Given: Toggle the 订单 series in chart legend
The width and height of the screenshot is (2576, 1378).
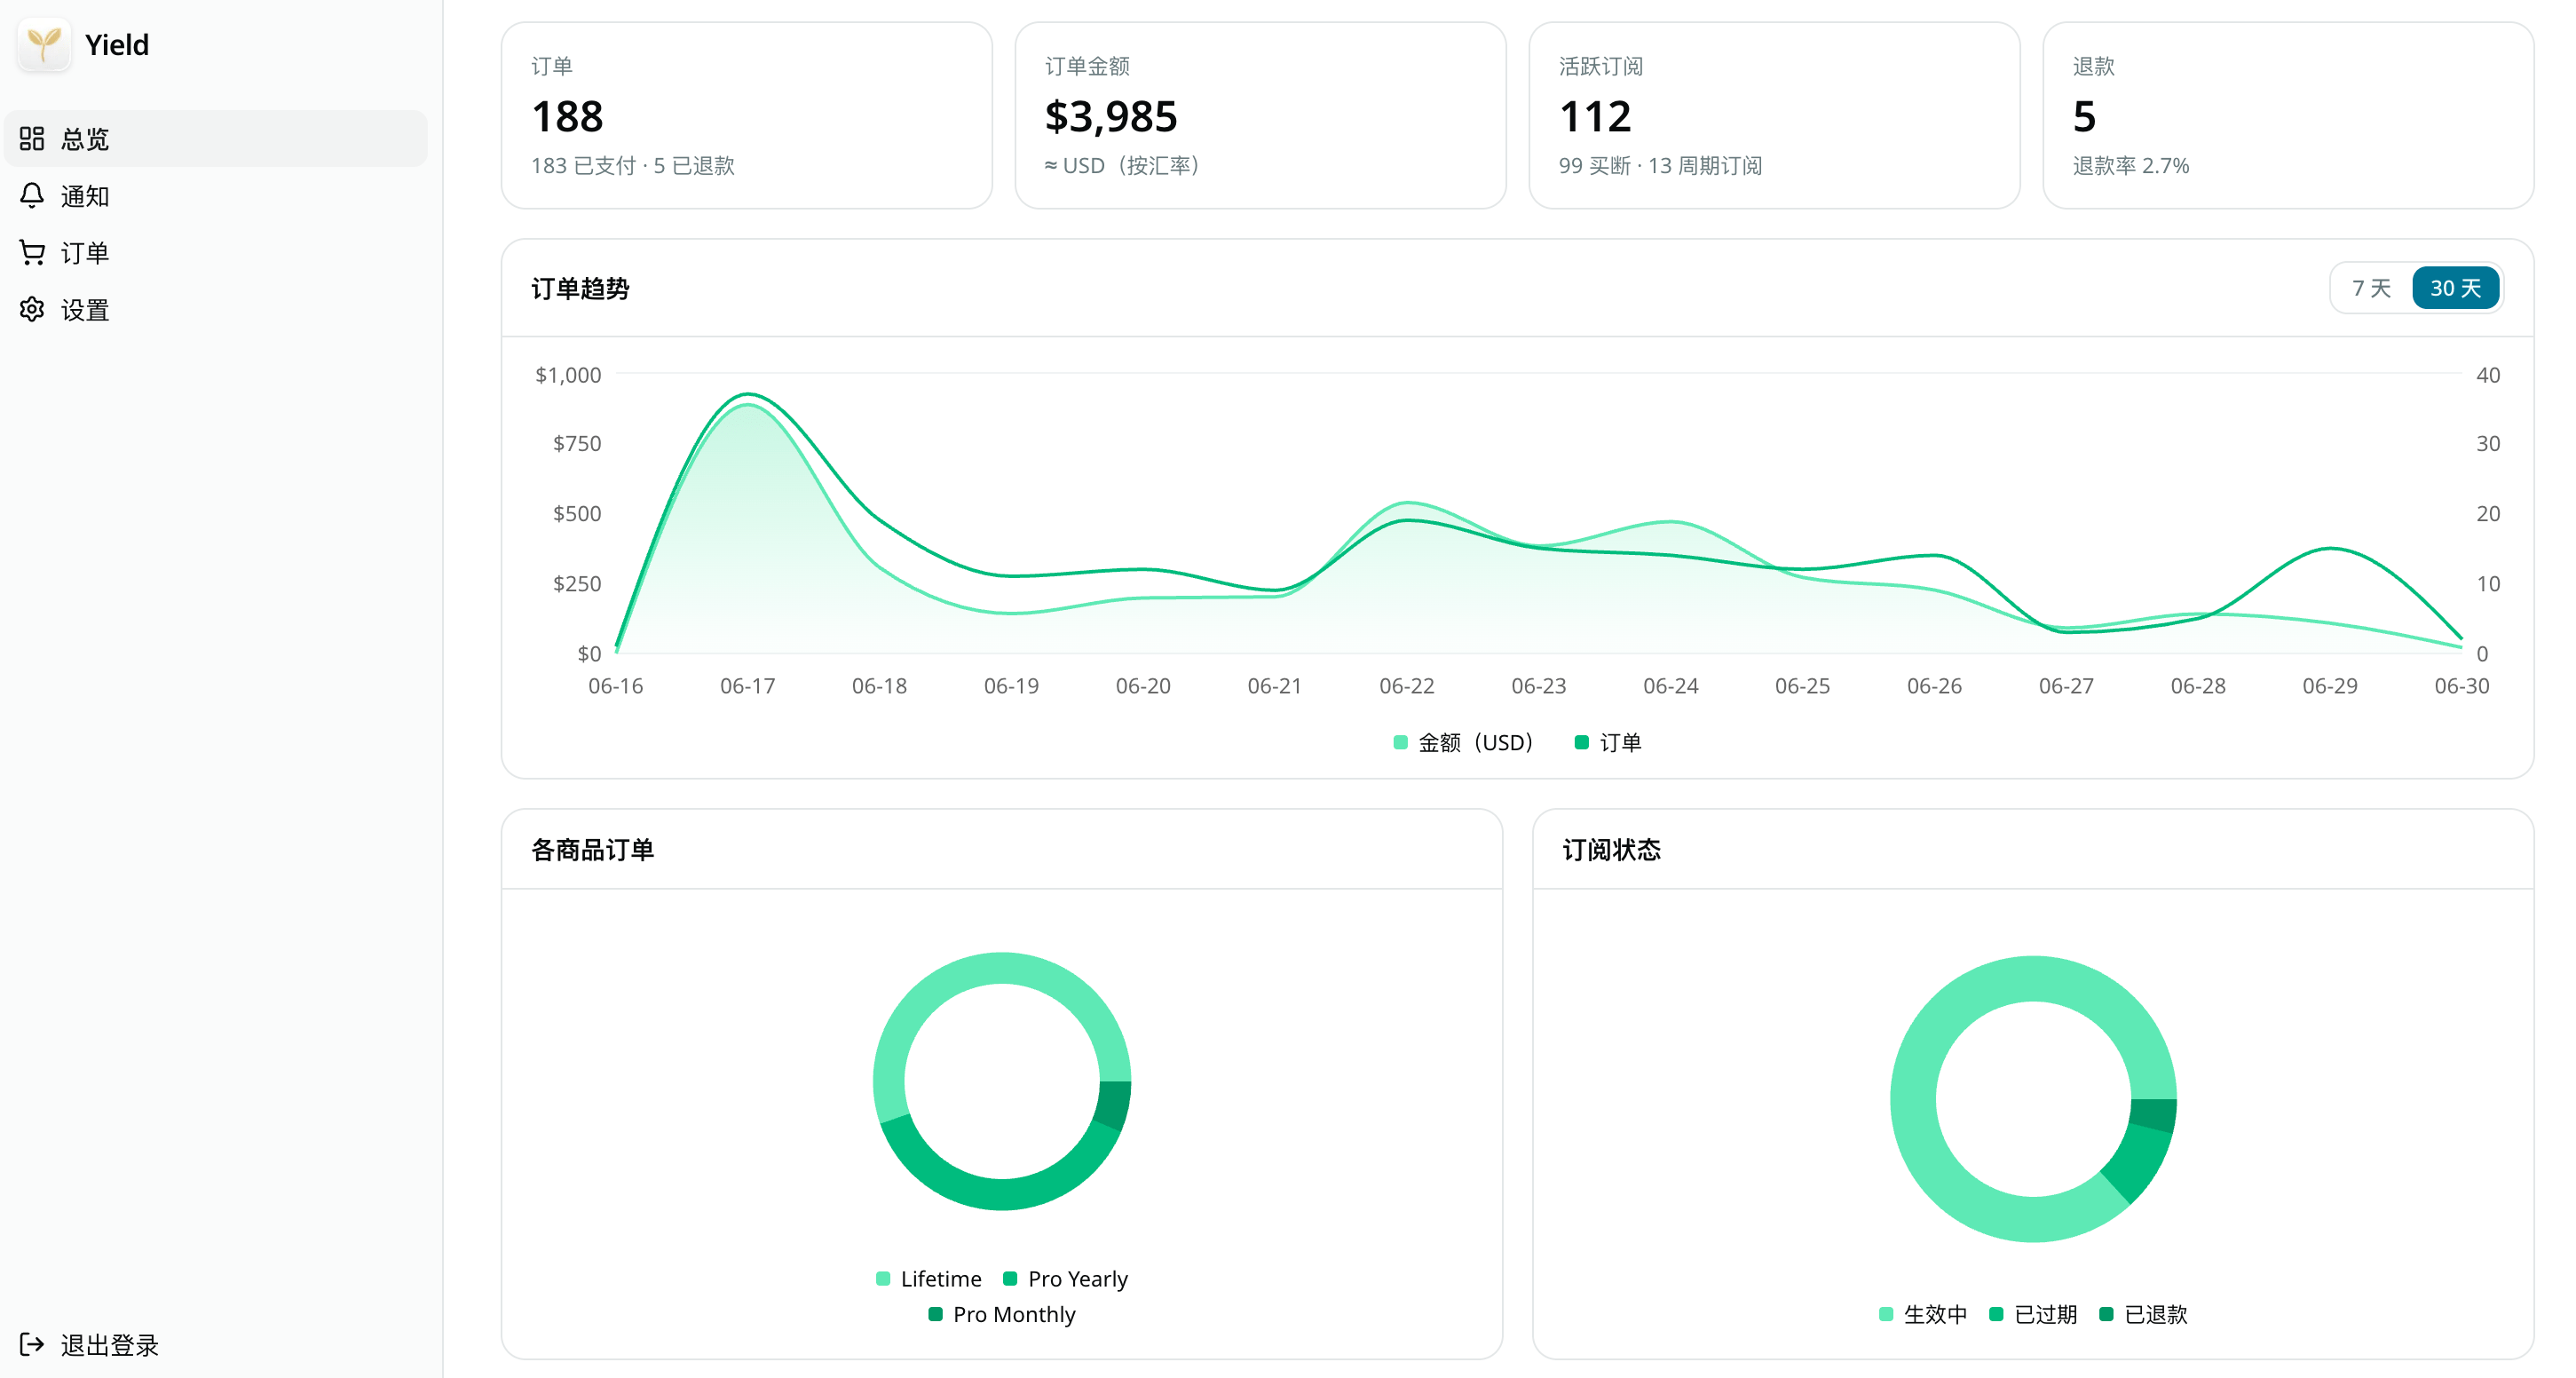Looking at the screenshot, I should tap(1608, 742).
